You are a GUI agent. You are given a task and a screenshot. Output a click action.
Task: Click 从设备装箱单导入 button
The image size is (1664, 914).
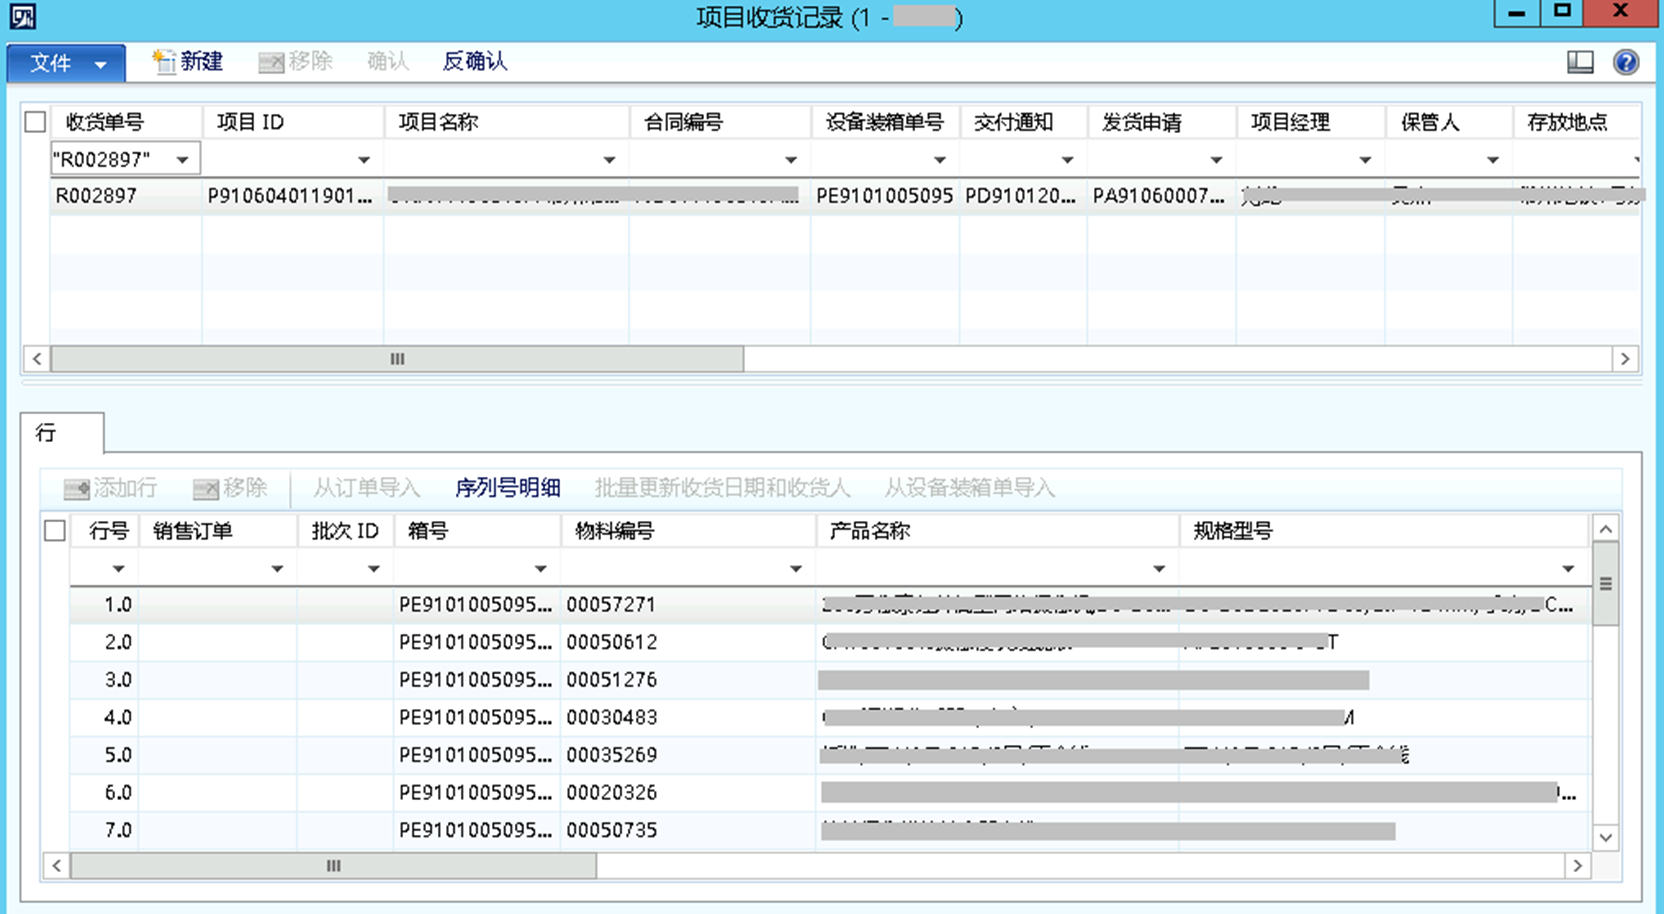(969, 488)
